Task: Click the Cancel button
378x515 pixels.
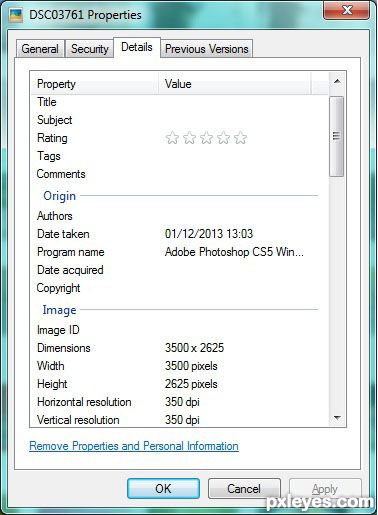Action: pos(244,489)
